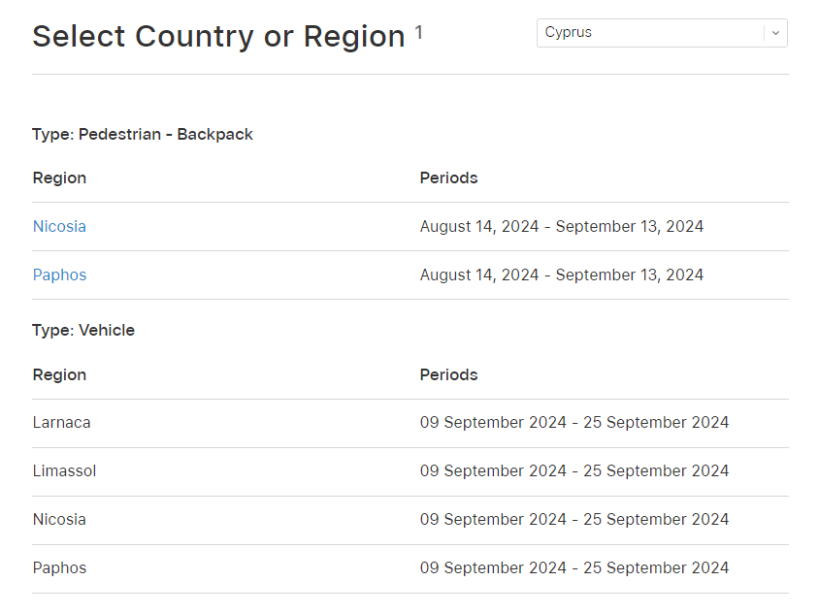Select the Limassol vehicle row

(410, 471)
